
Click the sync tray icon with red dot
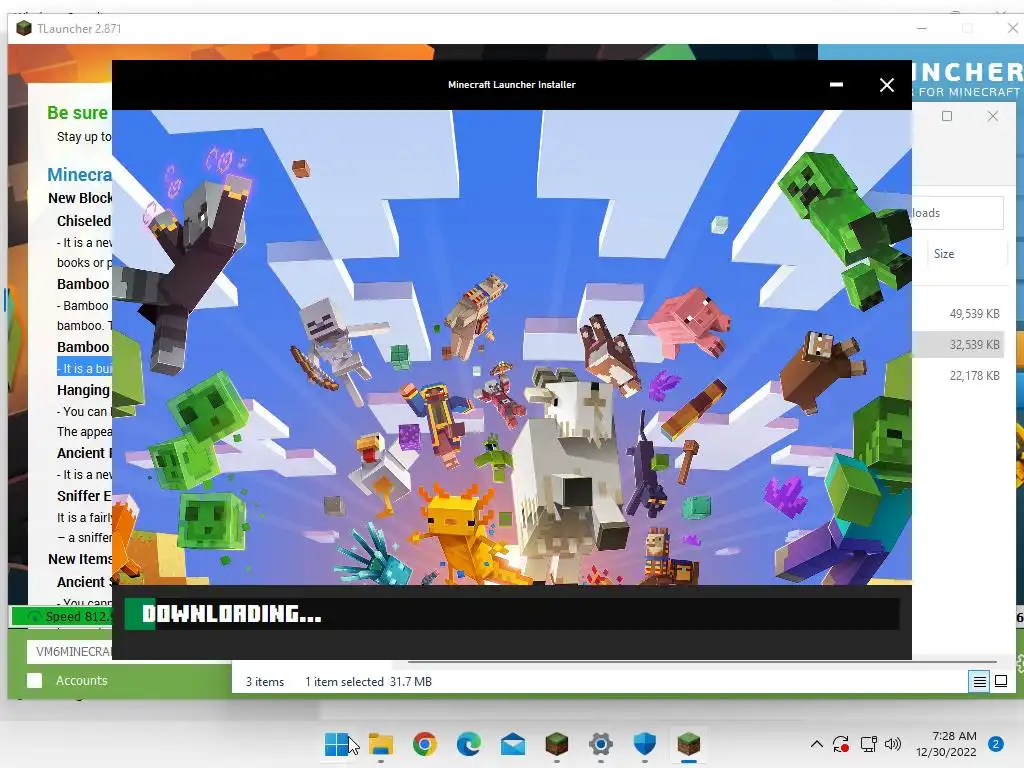pos(841,744)
